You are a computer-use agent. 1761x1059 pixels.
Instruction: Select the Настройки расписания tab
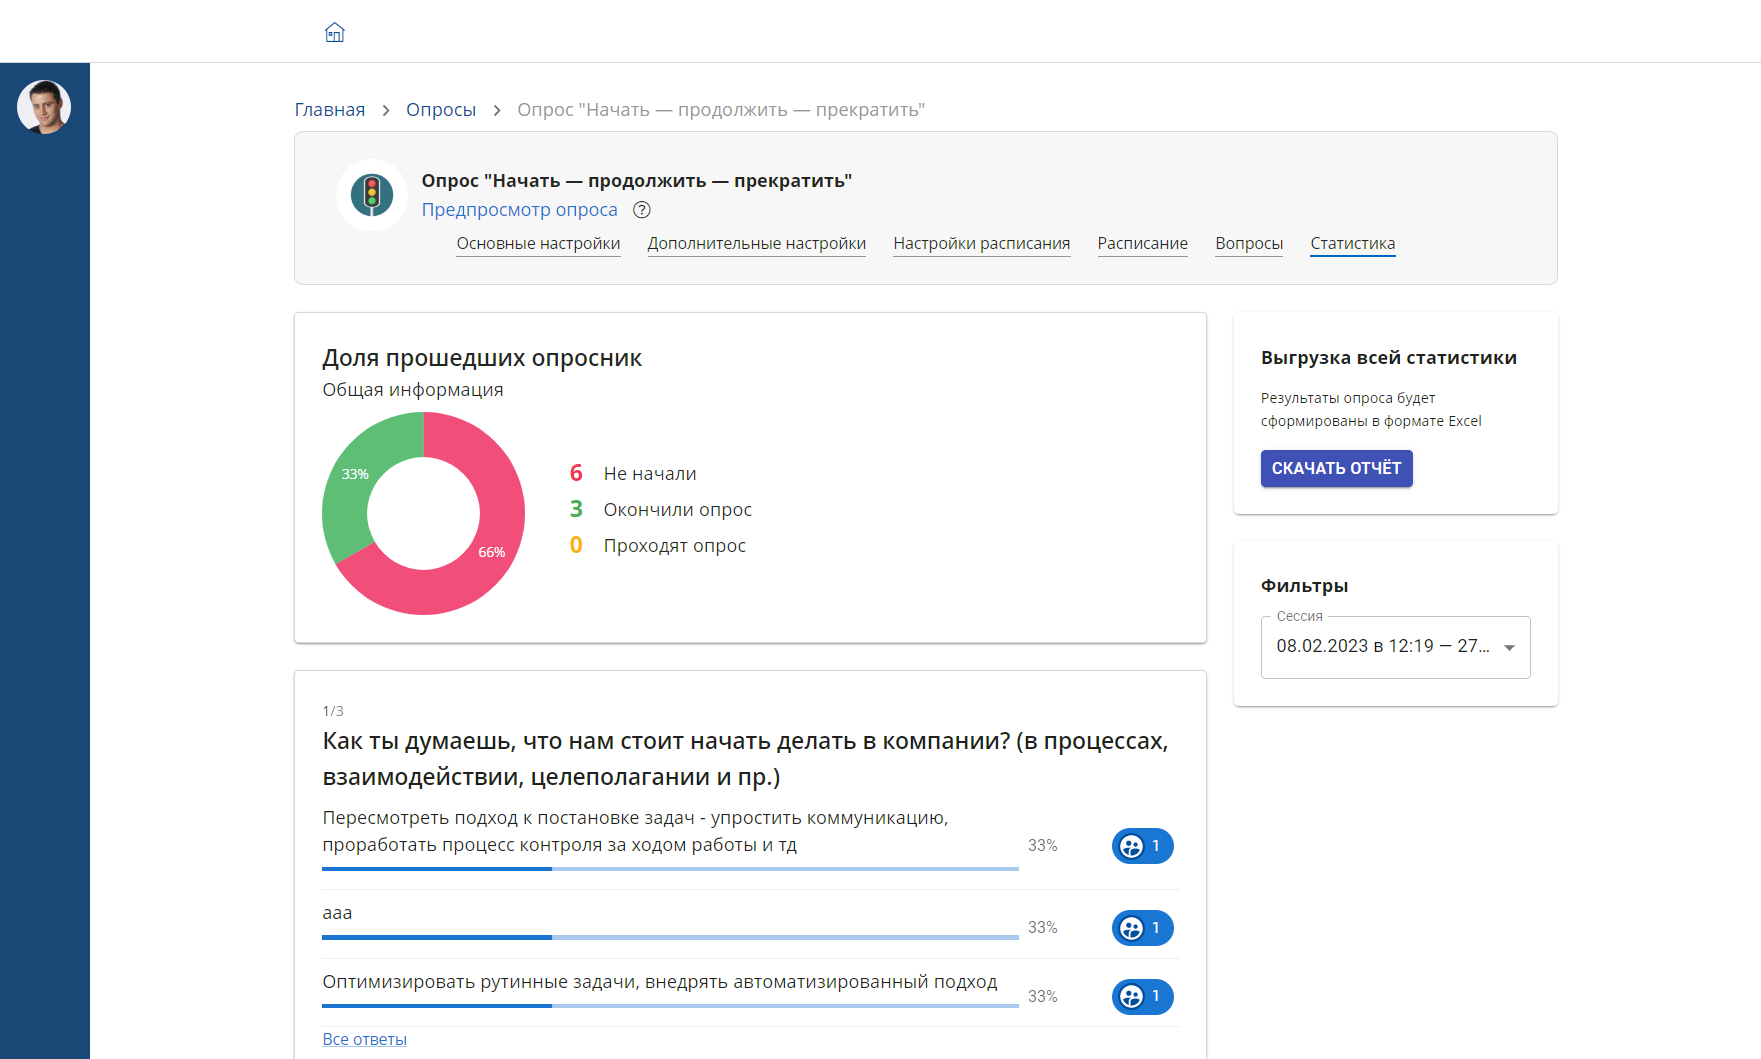tap(981, 244)
